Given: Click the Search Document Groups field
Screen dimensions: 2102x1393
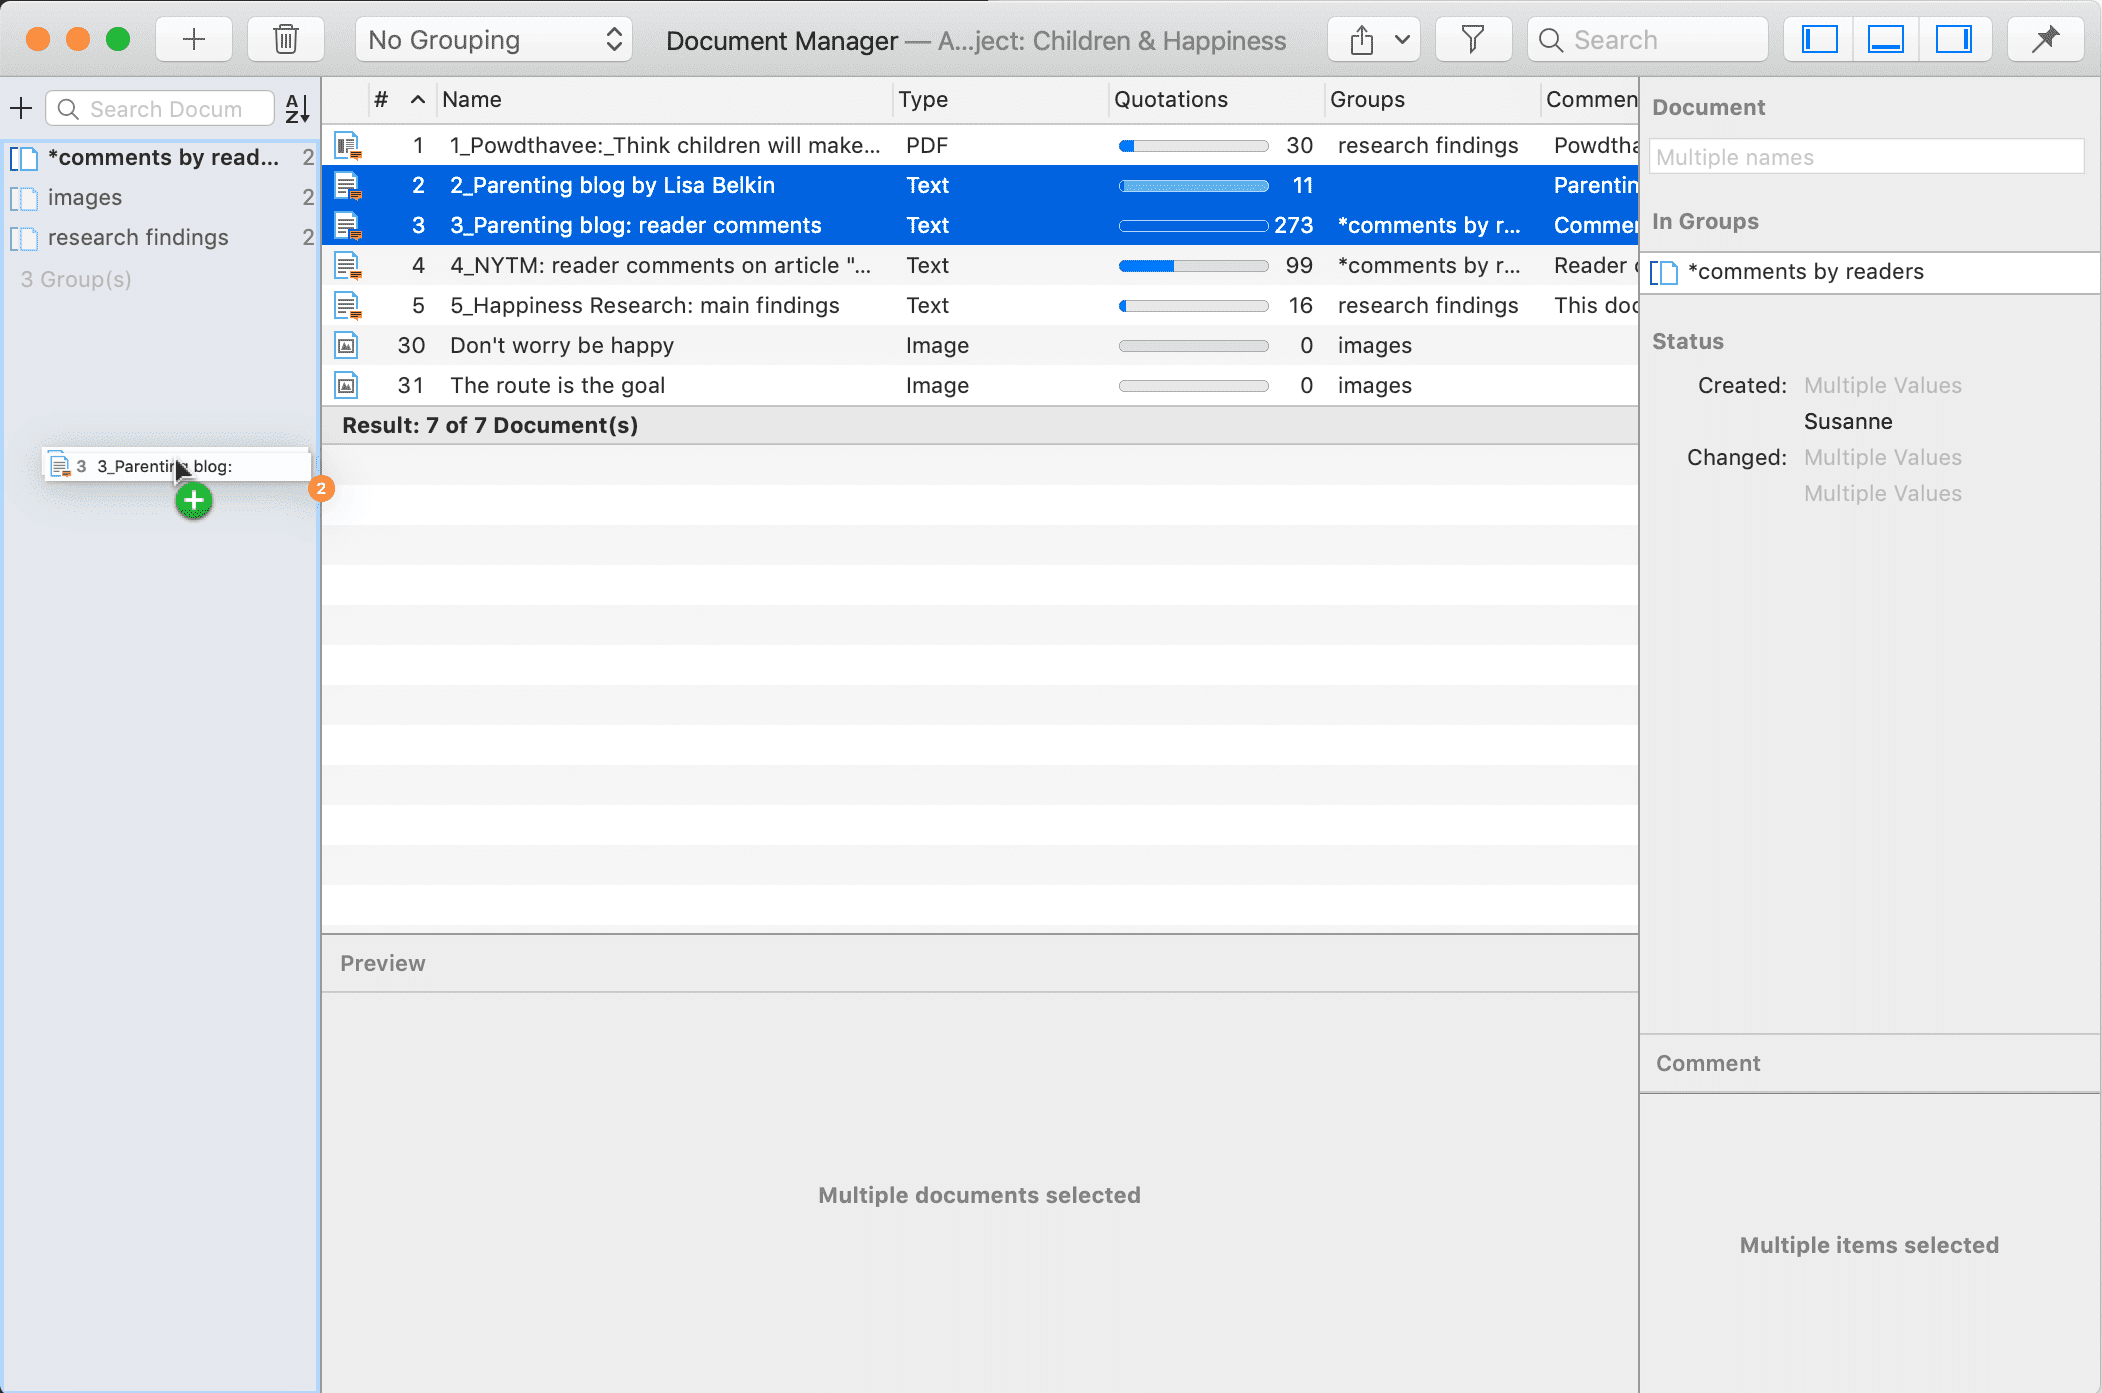Looking at the screenshot, I should tap(160, 108).
